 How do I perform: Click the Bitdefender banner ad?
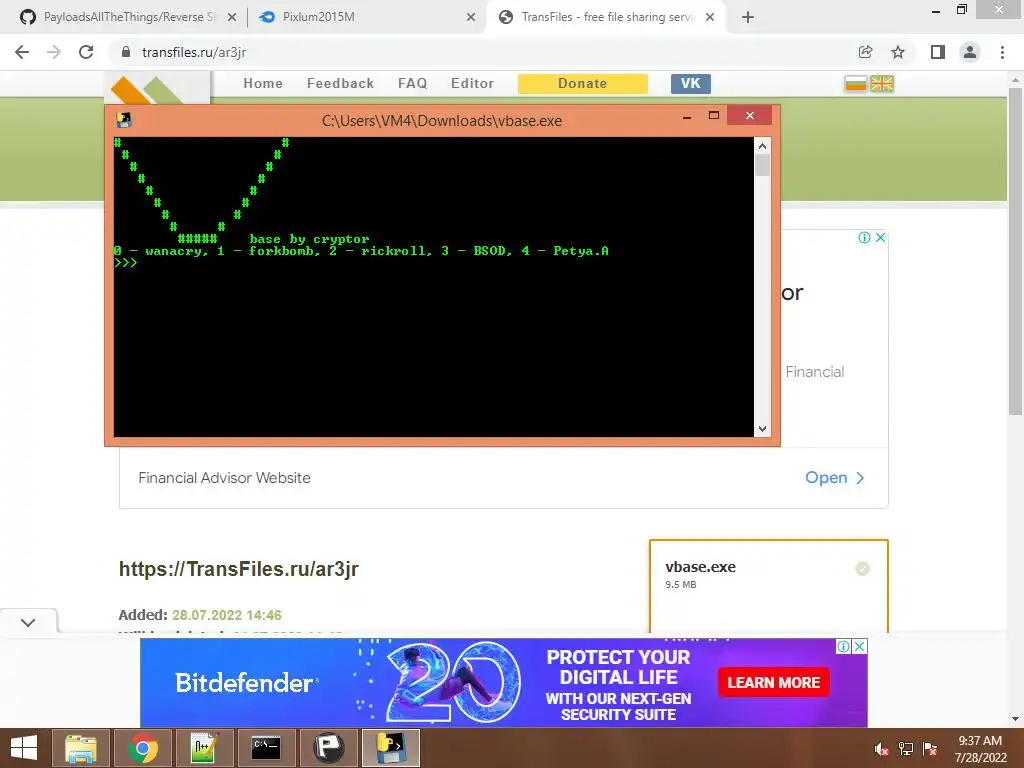(x=504, y=682)
